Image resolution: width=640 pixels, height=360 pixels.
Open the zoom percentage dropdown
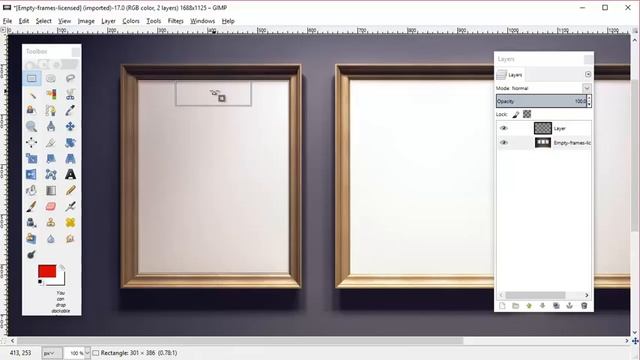tap(87, 353)
